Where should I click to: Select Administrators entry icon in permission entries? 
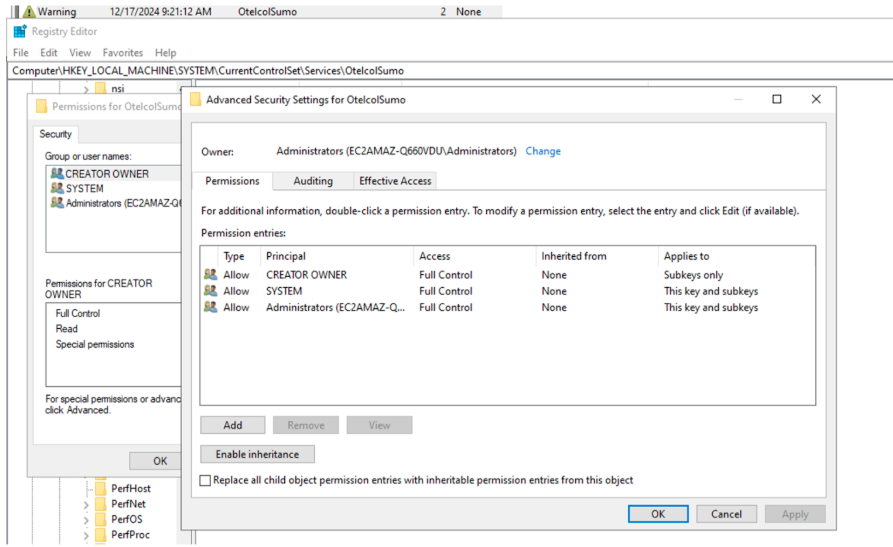pyautogui.click(x=210, y=308)
